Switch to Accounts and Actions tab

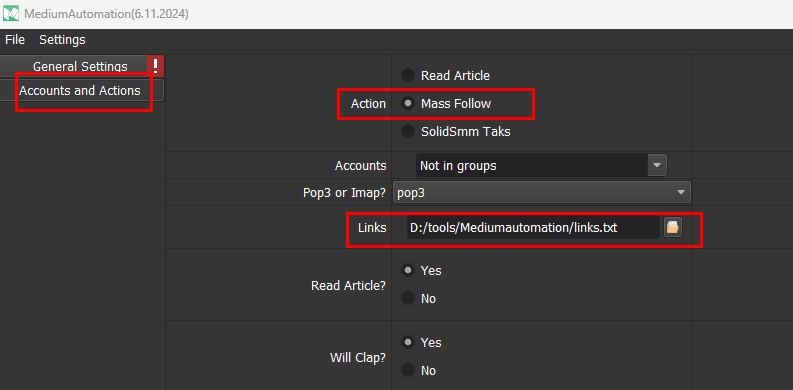tap(80, 91)
